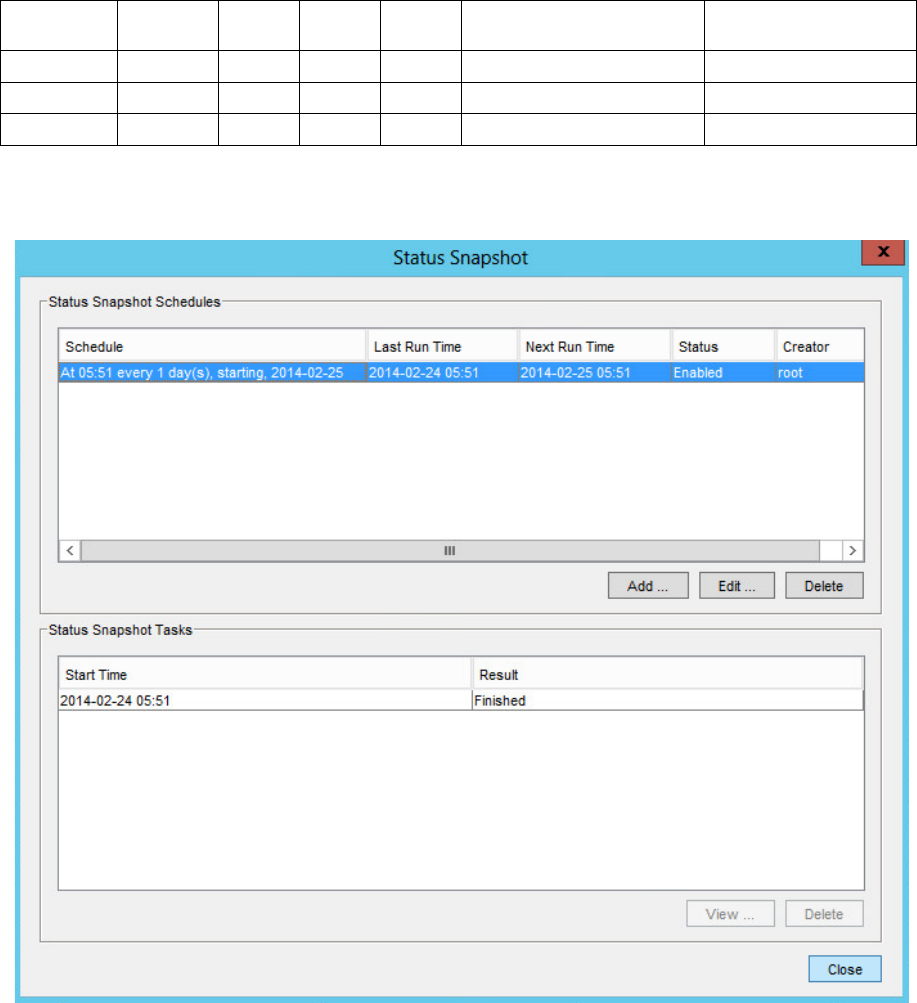This screenshot has width=917, height=1003.
Task: Sort tasks by Start Time header
Action: [x=265, y=675]
